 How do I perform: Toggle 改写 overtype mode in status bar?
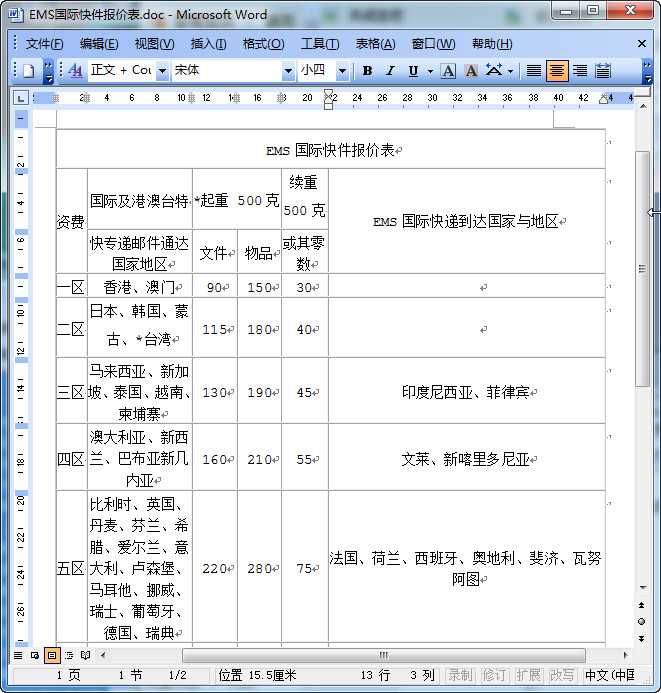coord(562,675)
